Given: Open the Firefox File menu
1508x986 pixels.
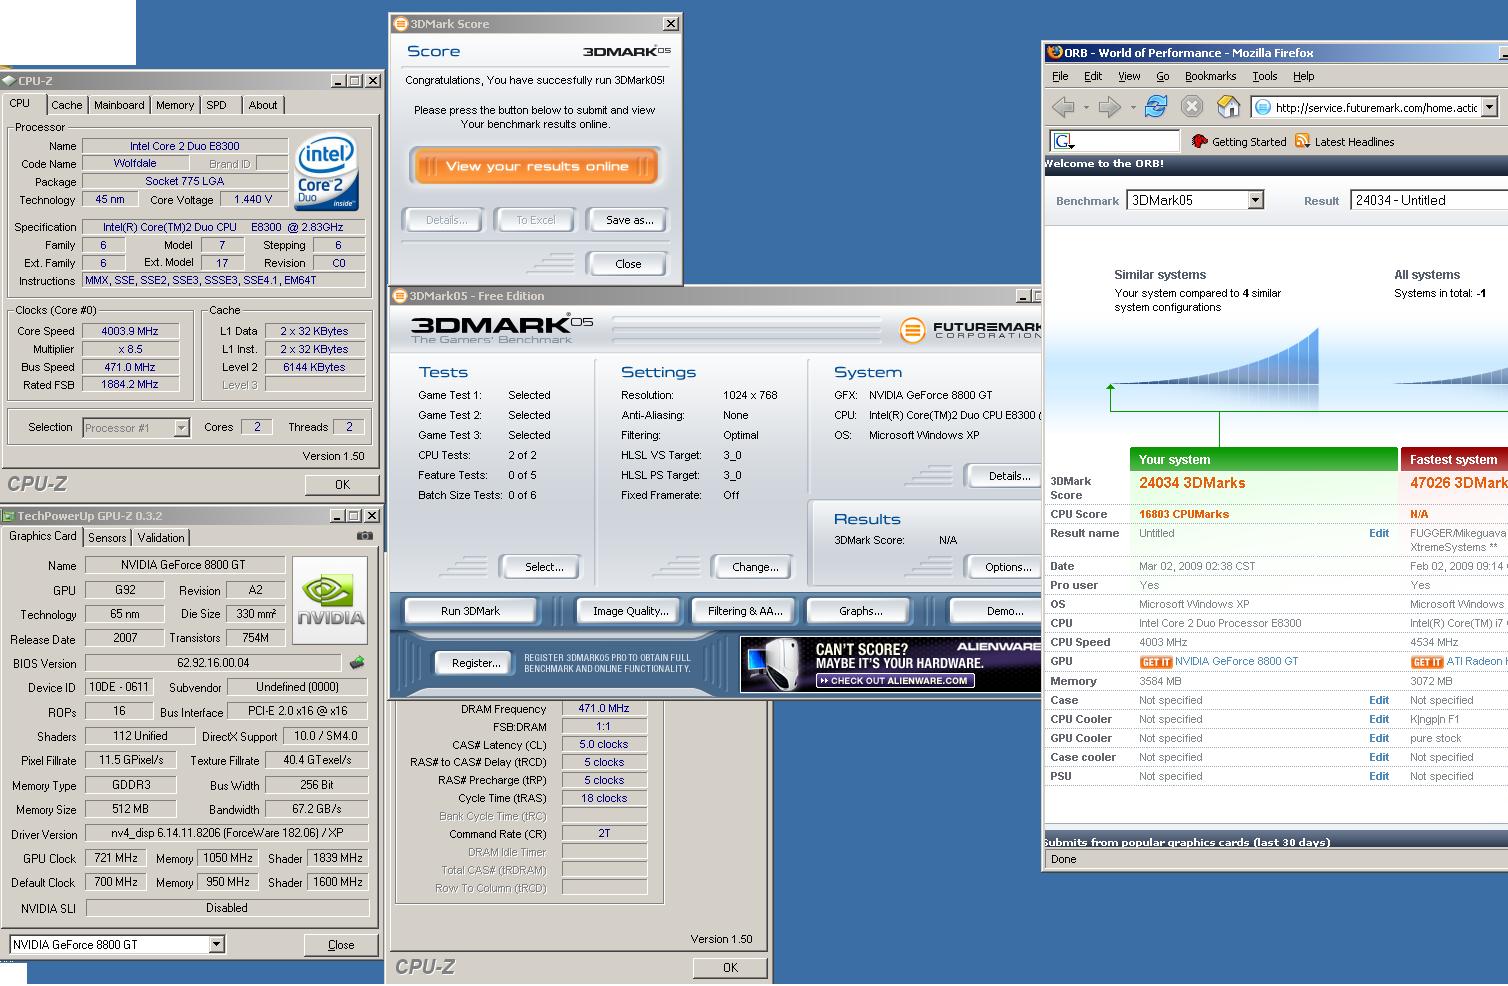Looking at the screenshot, I should coord(1060,76).
